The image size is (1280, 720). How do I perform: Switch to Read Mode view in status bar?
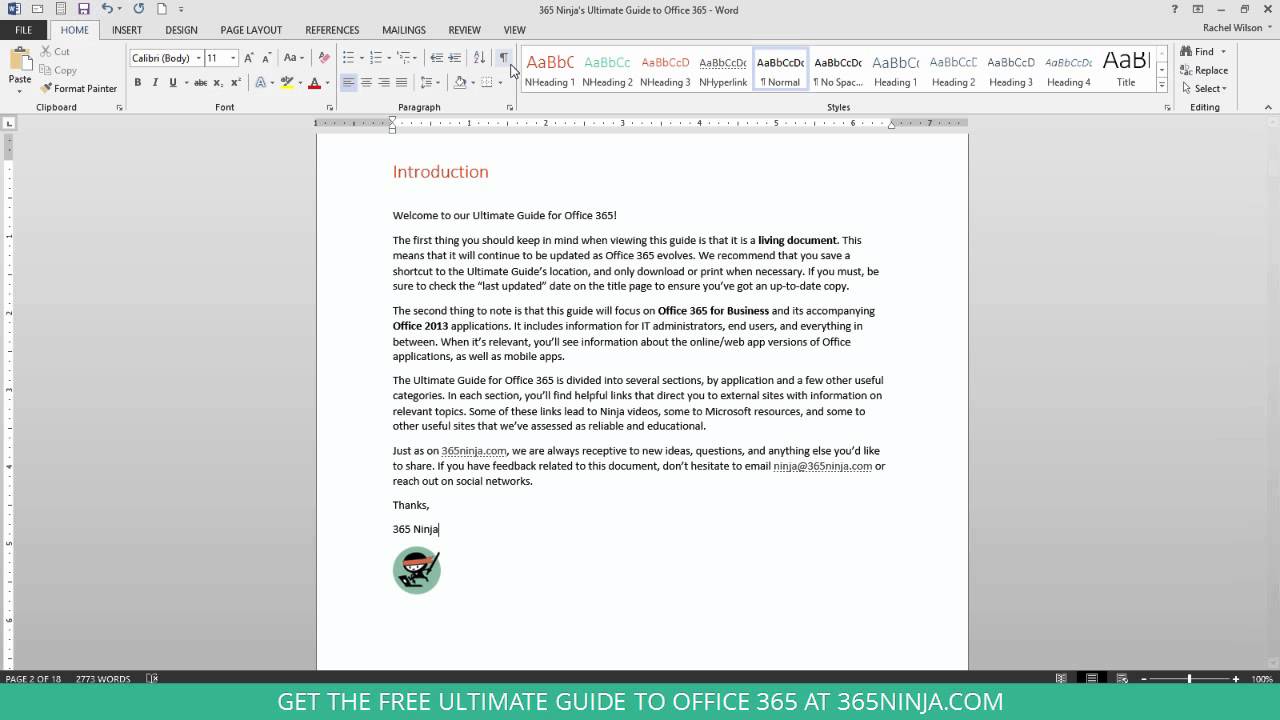1061,679
